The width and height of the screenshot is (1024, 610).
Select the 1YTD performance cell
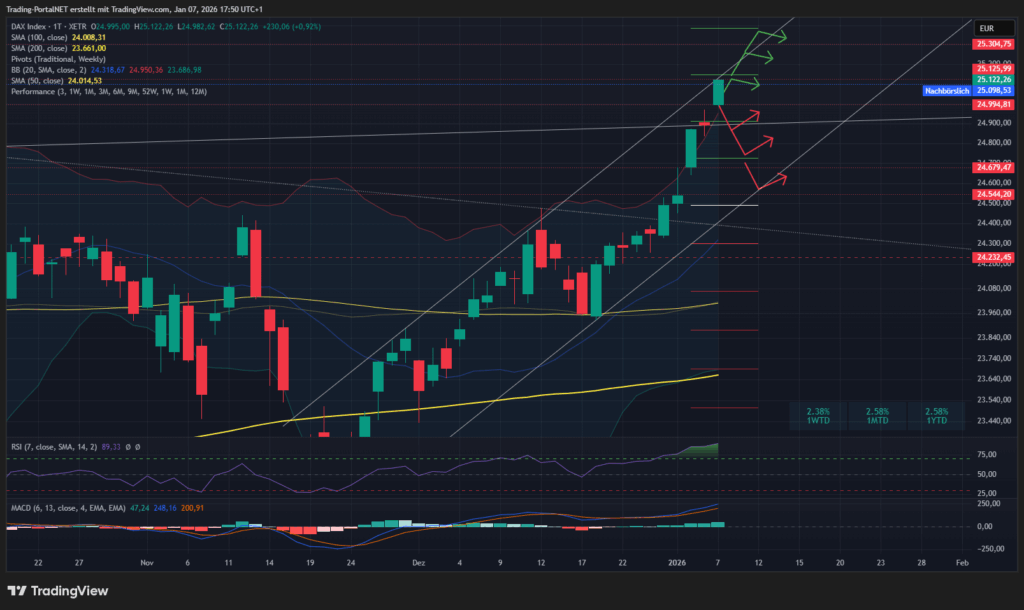[x=937, y=416]
